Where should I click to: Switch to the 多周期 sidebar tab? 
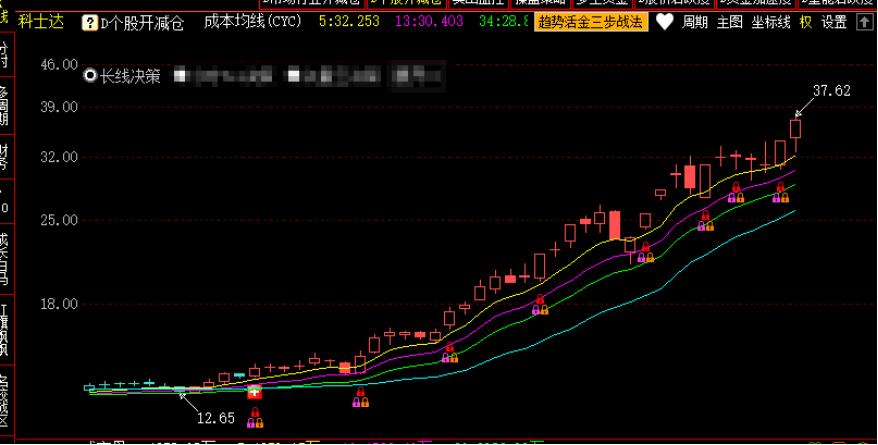pos(5,106)
